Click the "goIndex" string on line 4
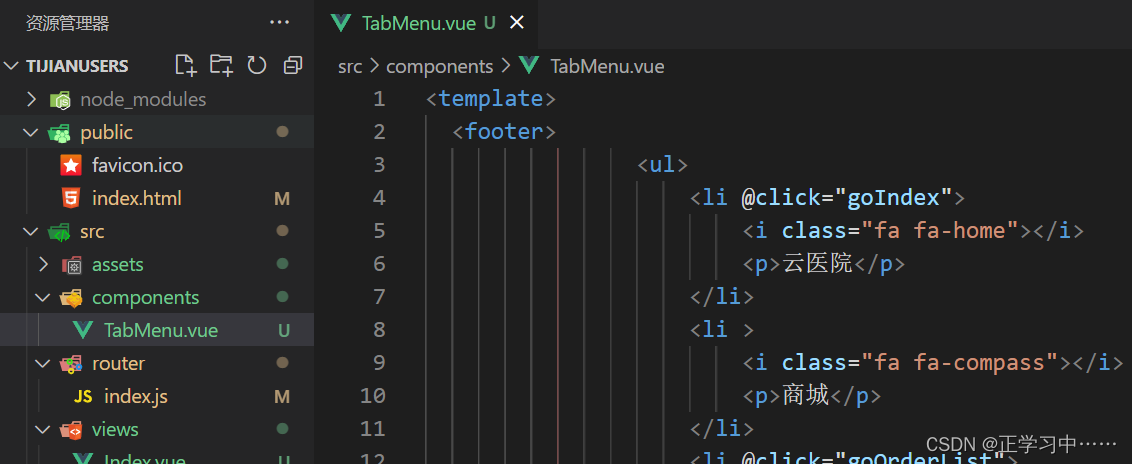 [893, 198]
